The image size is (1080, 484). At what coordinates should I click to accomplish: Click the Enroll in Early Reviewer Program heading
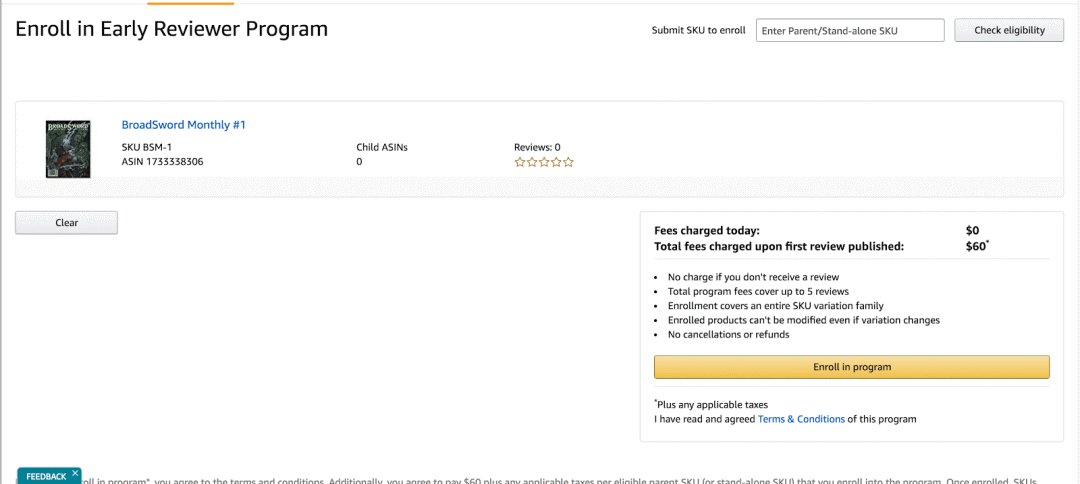coord(172,29)
